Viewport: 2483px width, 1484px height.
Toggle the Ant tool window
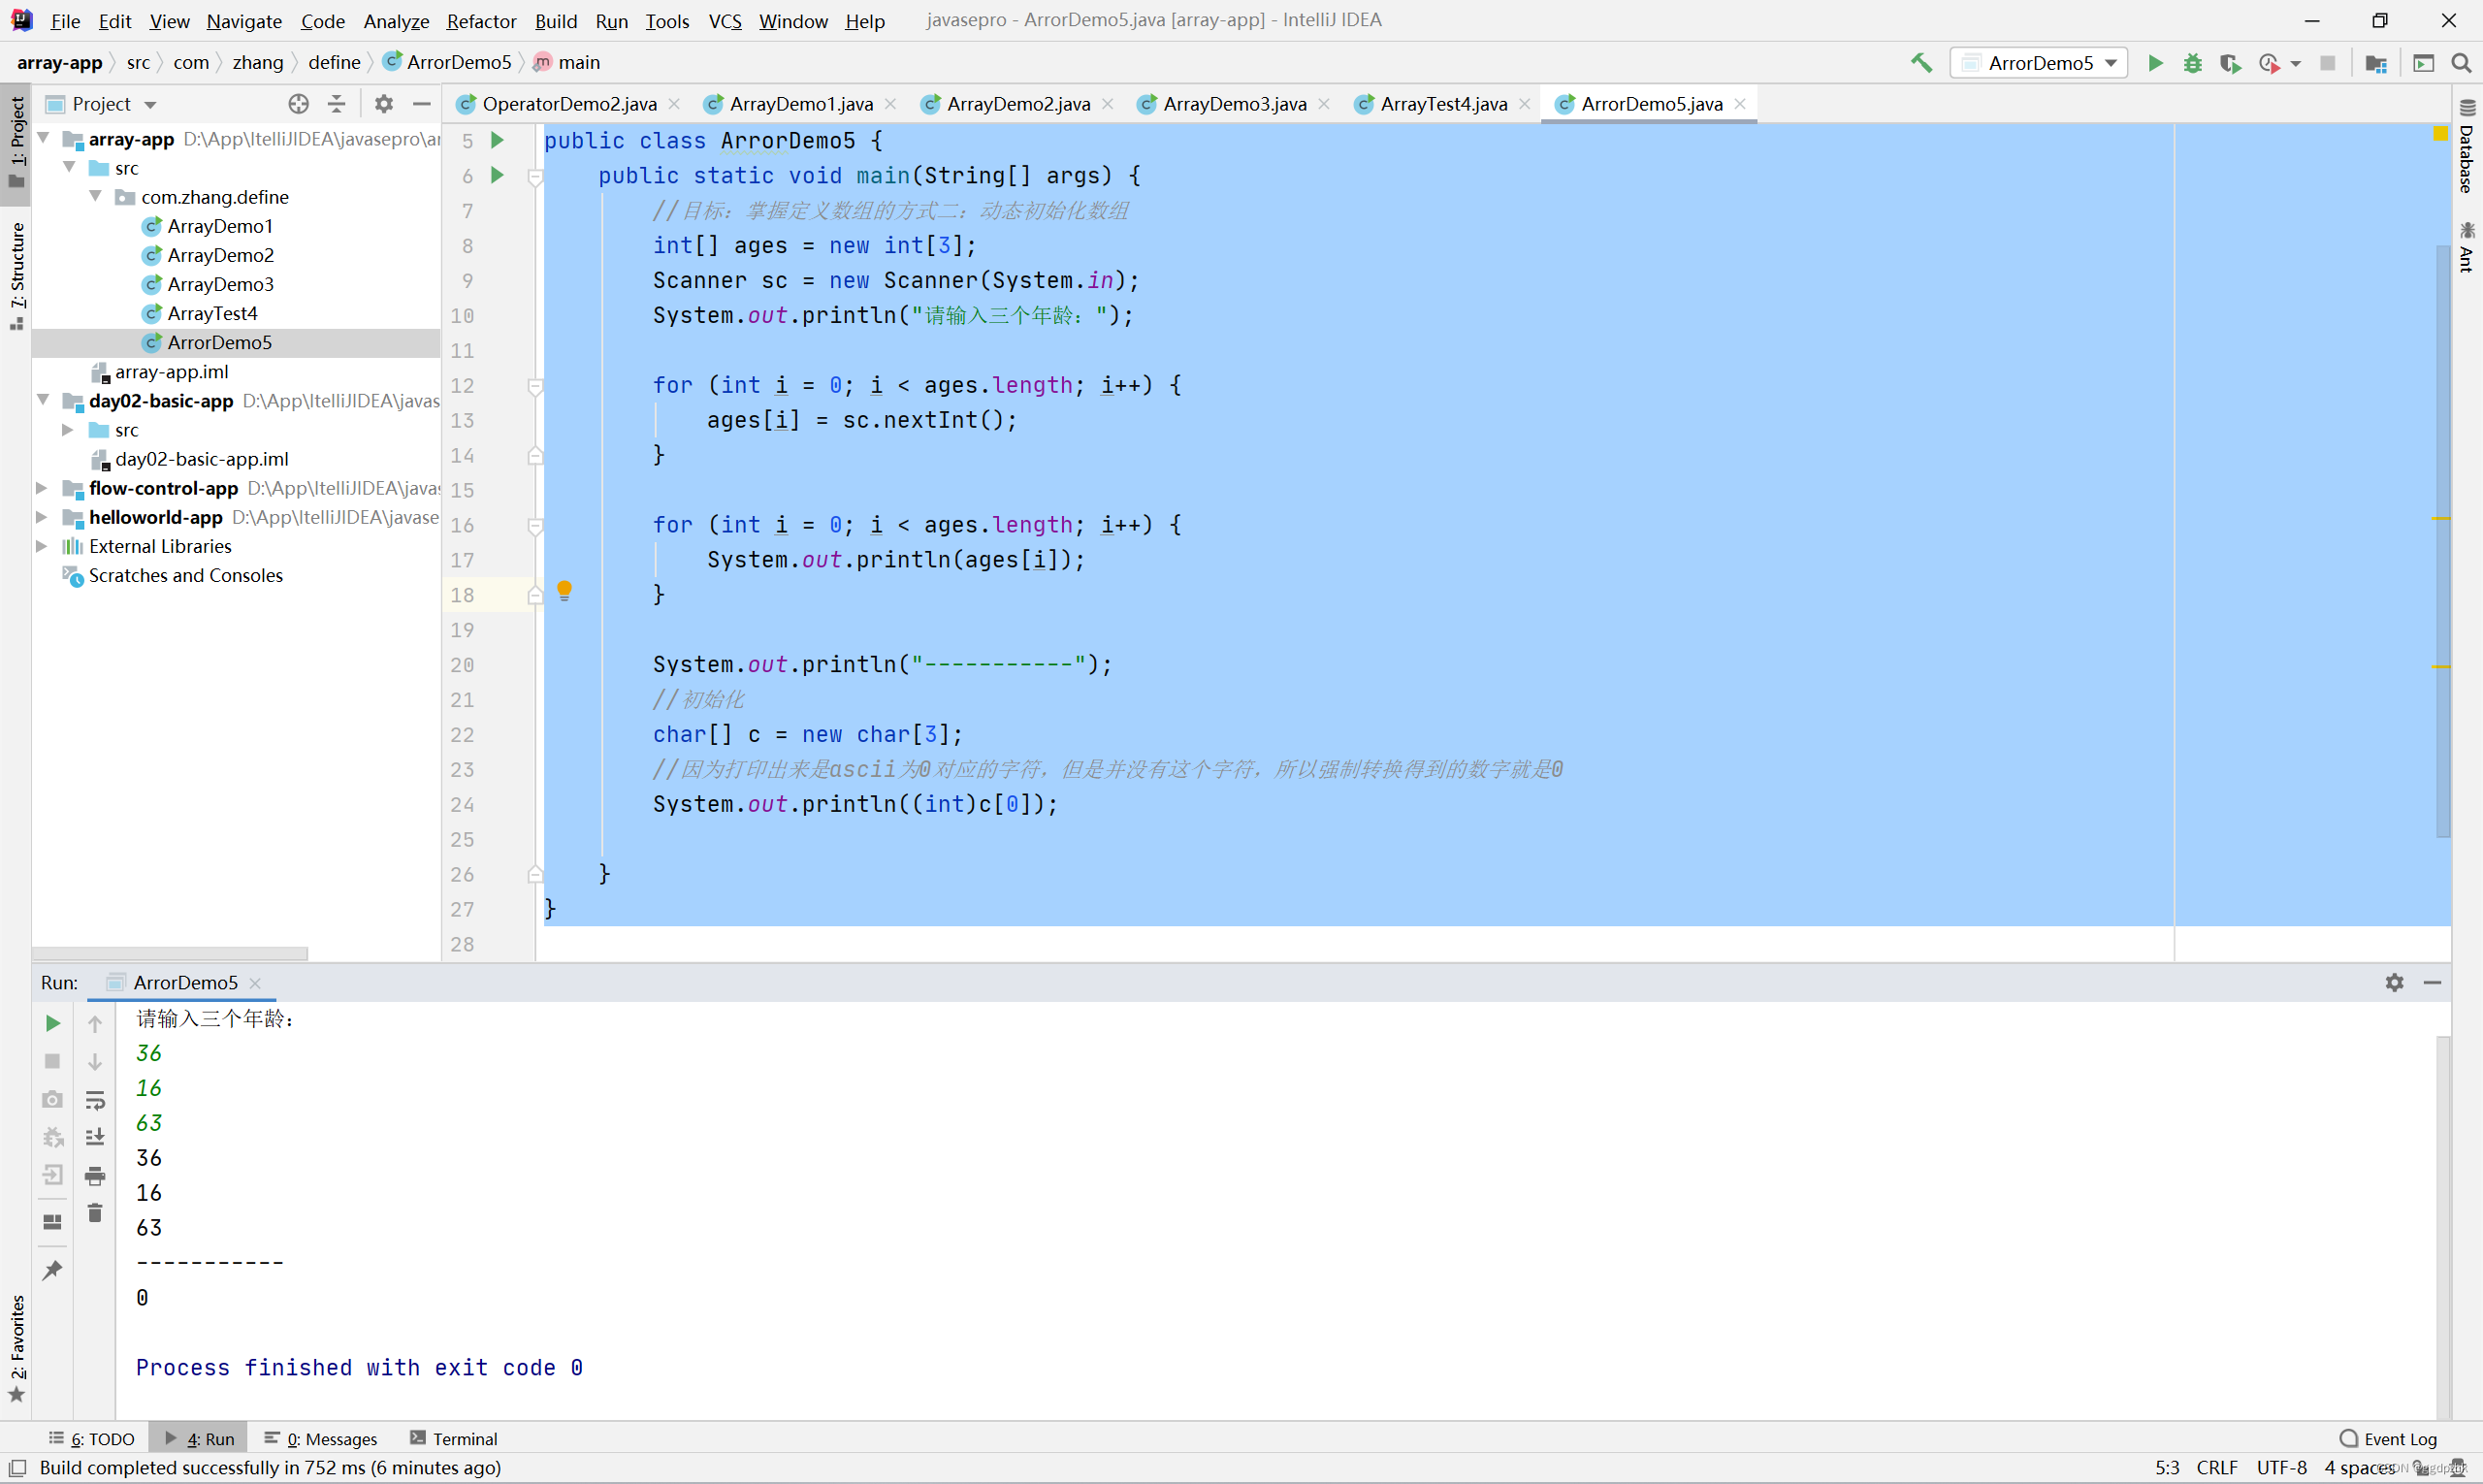pos(2467,248)
